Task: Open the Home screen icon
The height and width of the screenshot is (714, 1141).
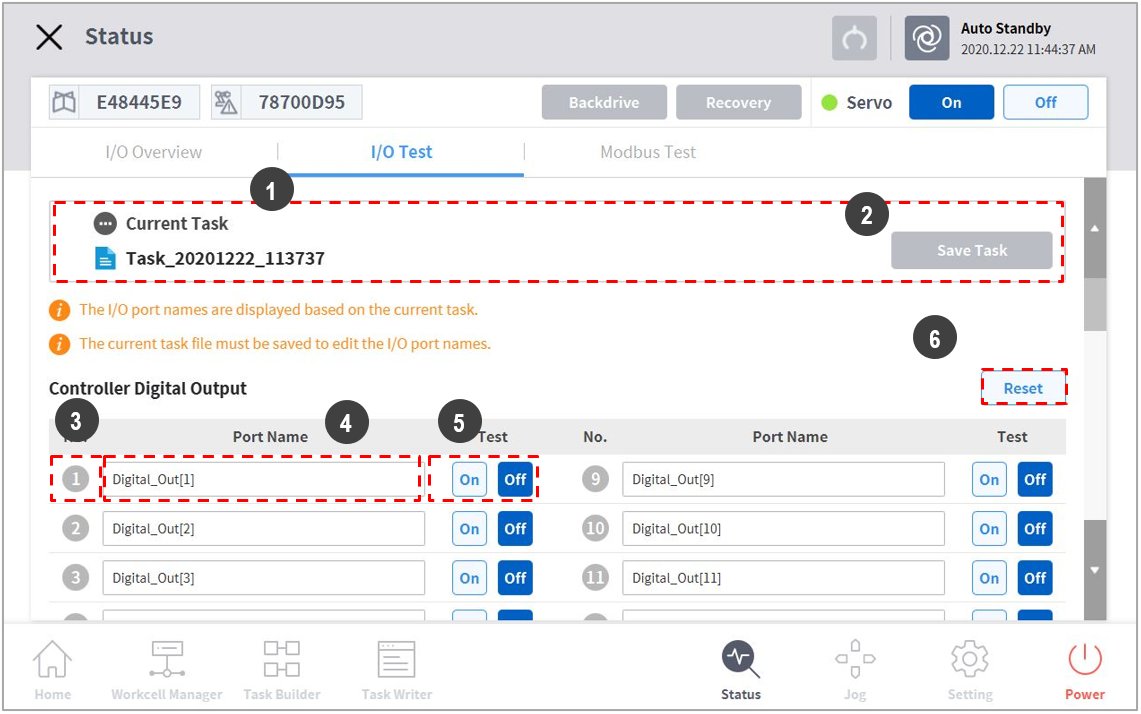Action: 52,660
